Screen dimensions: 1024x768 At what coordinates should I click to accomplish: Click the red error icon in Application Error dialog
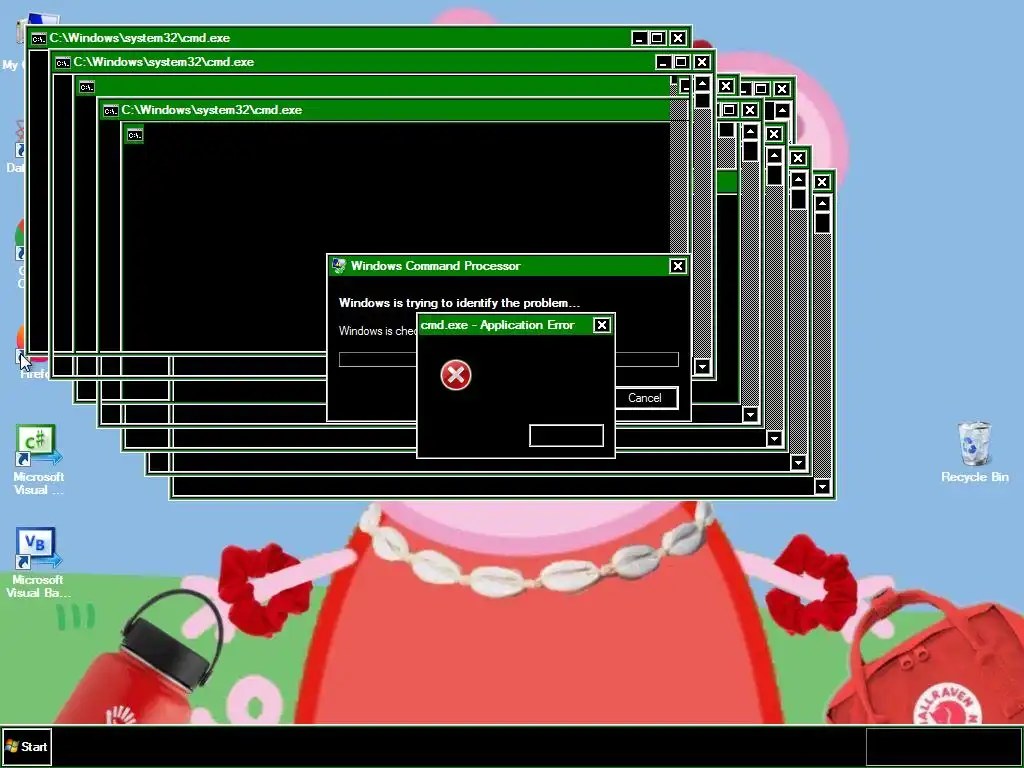click(x=456, y=375)
